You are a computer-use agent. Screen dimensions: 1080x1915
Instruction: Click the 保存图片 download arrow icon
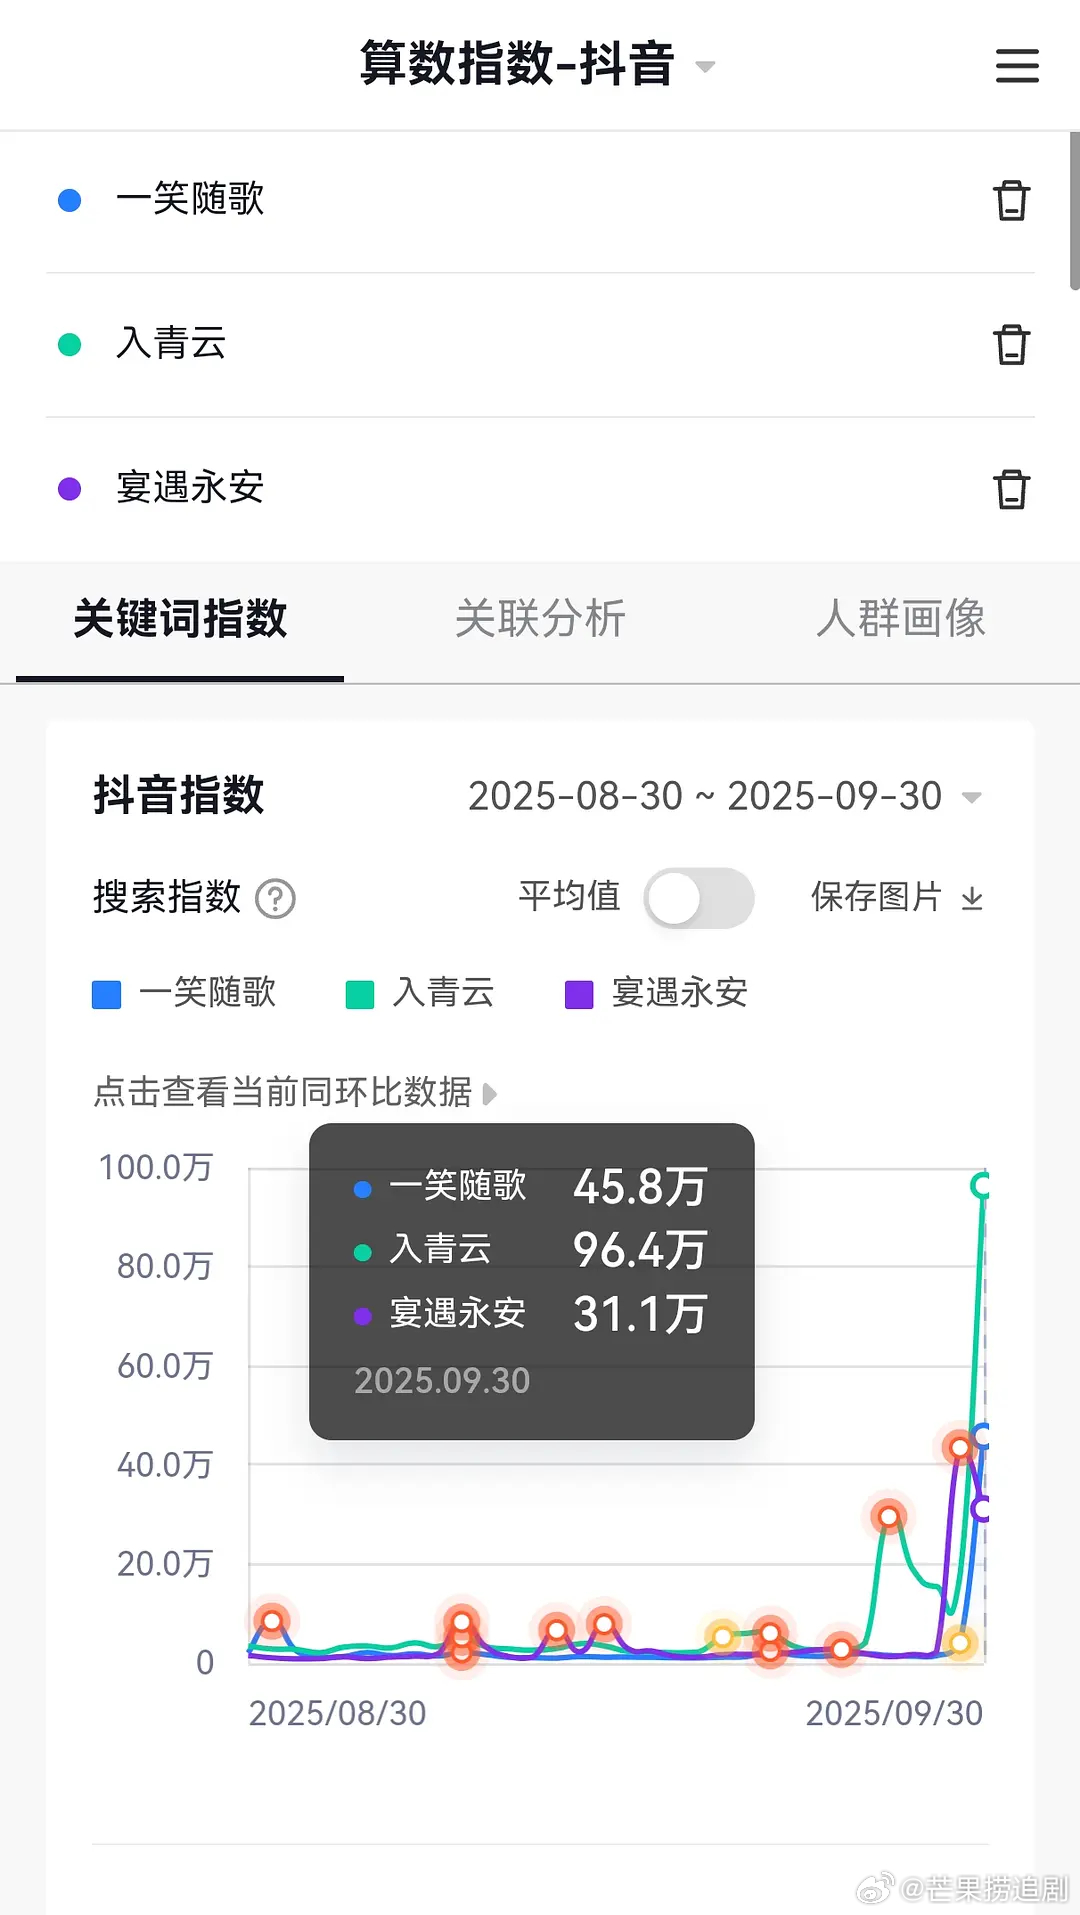click(972, 898)
